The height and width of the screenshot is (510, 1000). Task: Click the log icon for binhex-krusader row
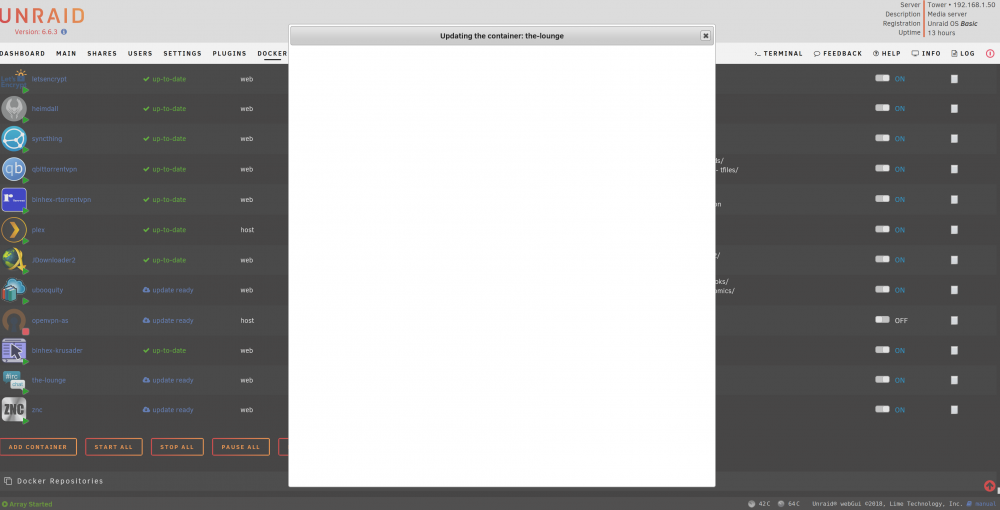coord(954,351)
